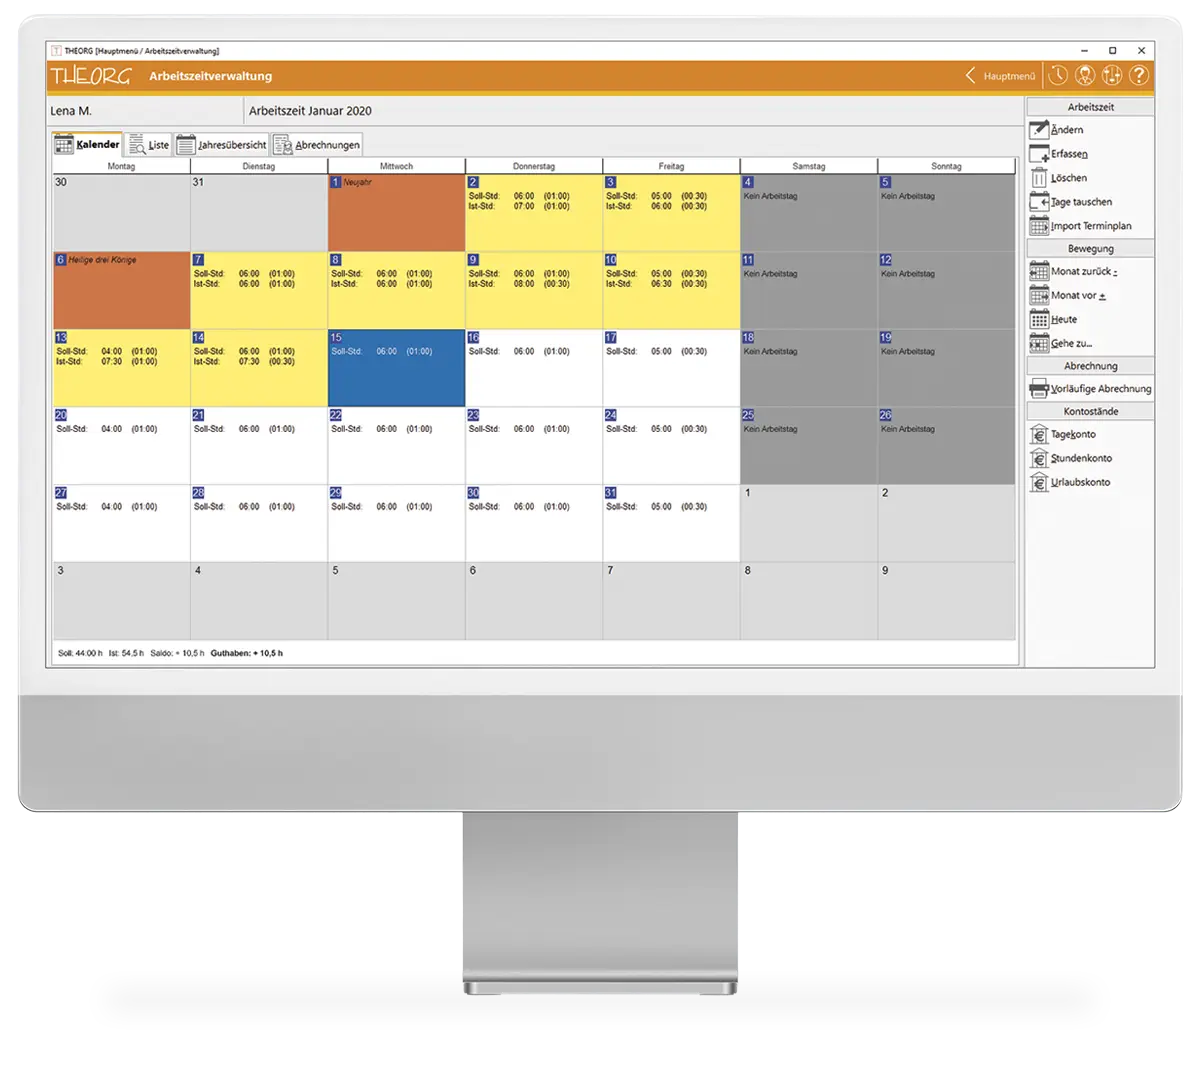Select the Abrechnungen tab
Viewport: 1200px width, 1069px height.
click(317, 145)
